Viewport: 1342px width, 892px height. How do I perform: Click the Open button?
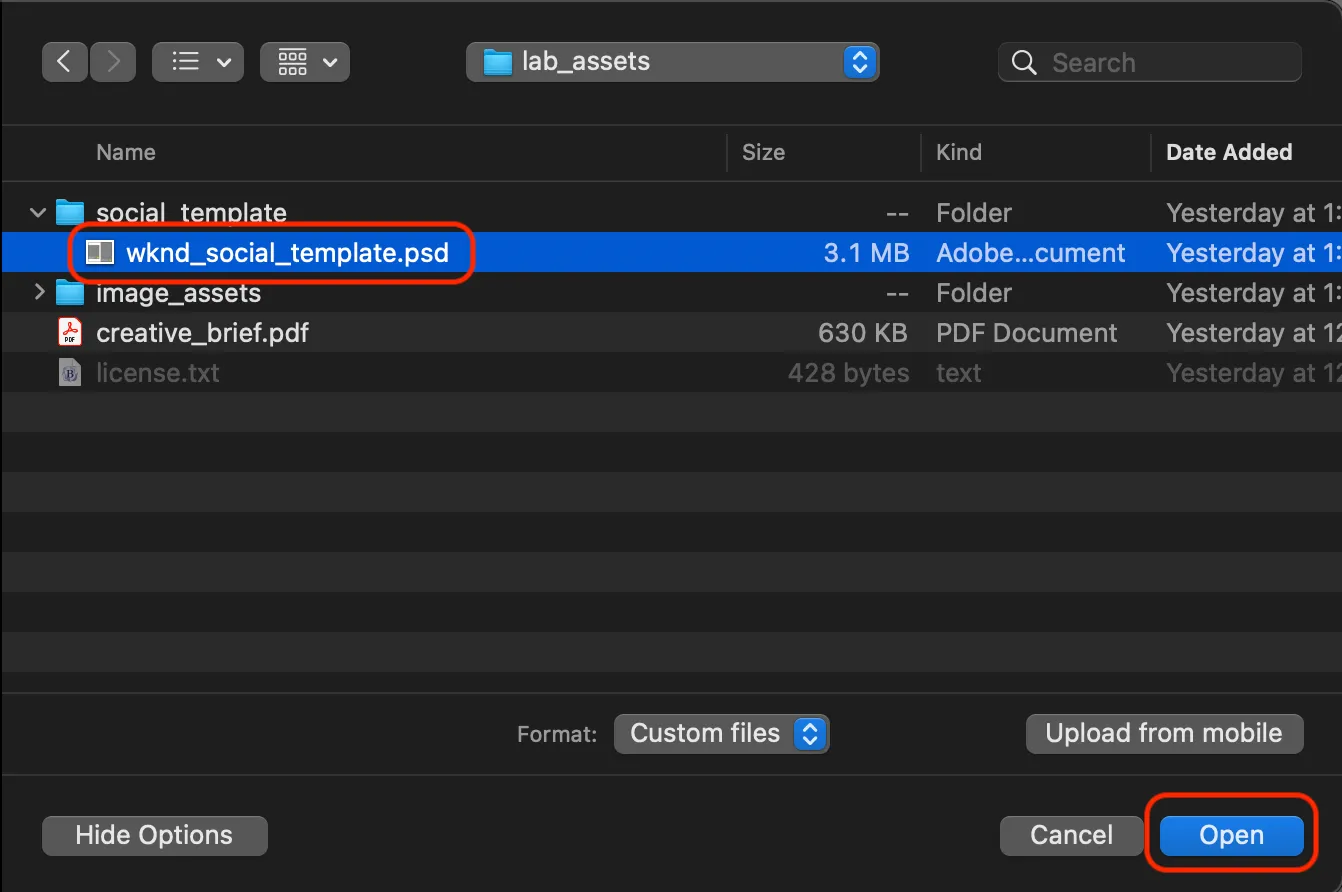click(1232, 835)
